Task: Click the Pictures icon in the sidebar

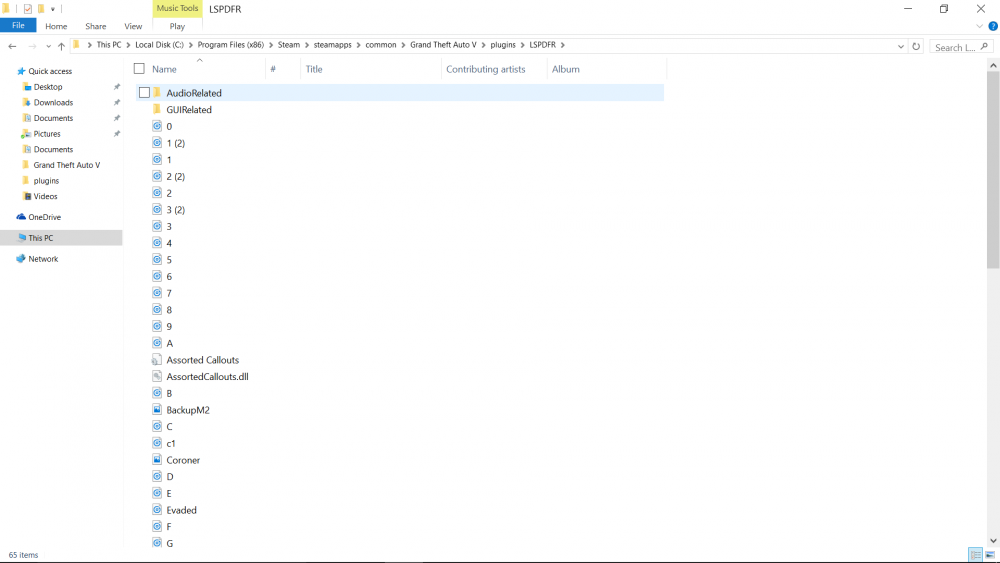Action: click(26, 134)
